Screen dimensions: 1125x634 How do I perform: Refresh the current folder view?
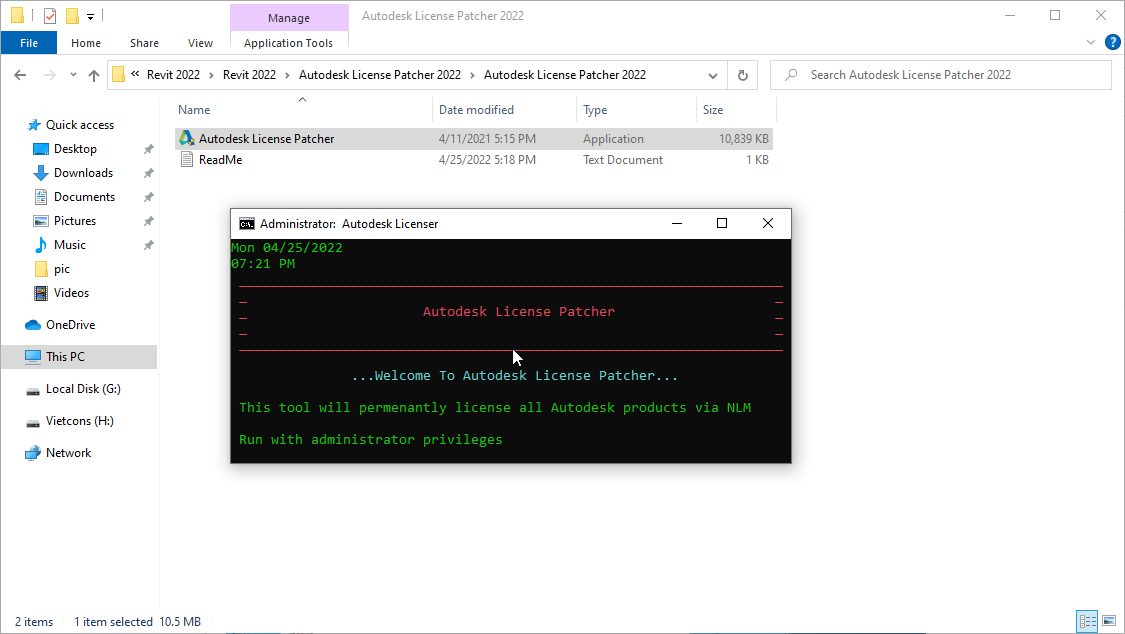(x=743, y=75)
